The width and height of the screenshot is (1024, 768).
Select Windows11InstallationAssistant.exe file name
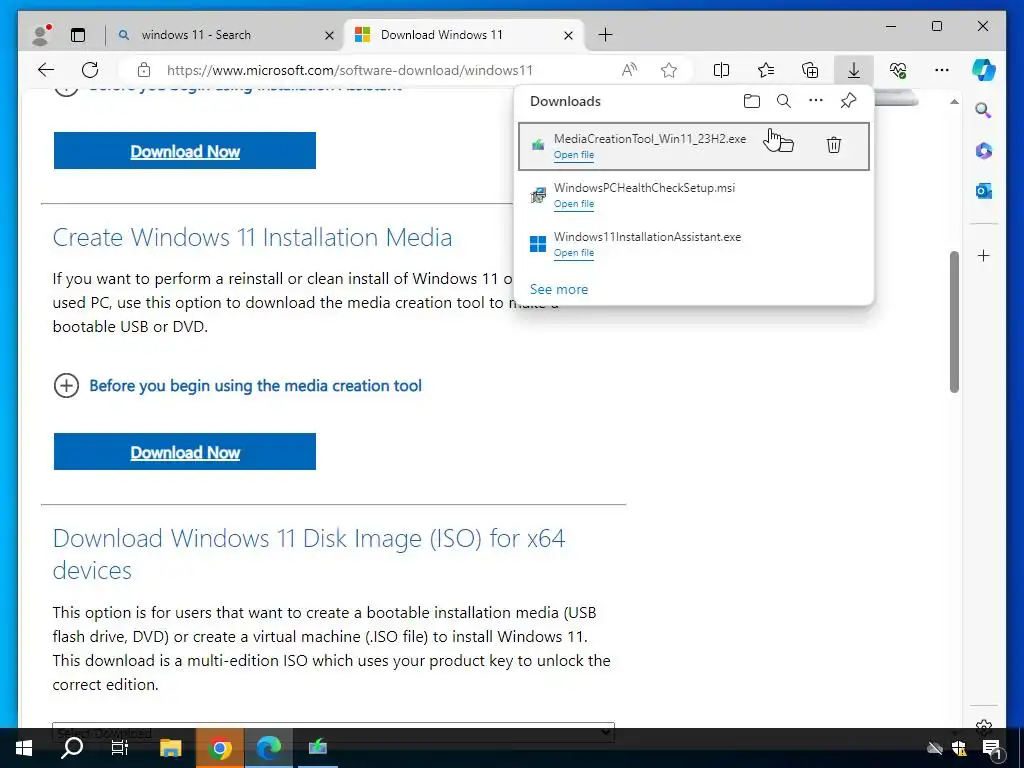[x=647, y=237]
